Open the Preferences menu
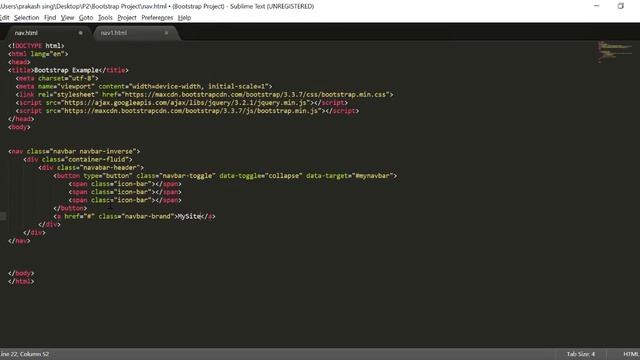 pos(157,18)
